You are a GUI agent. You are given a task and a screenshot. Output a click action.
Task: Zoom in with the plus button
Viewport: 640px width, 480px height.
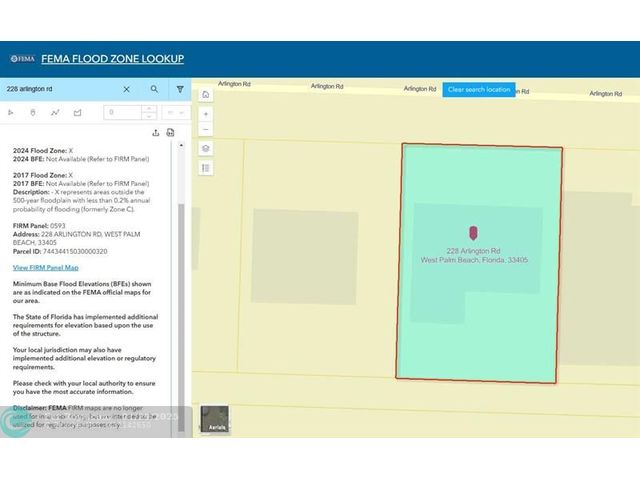coord(206,114)
